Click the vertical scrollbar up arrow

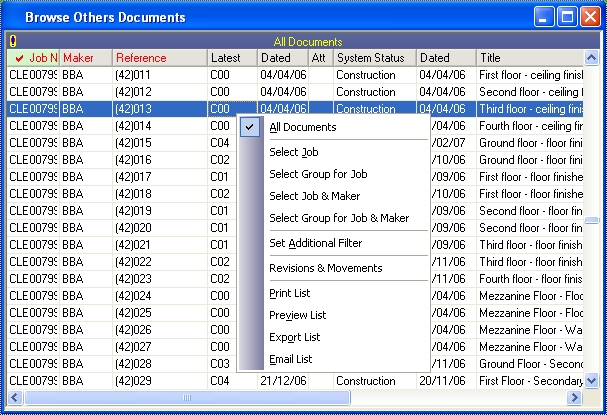tap(591, 58)
